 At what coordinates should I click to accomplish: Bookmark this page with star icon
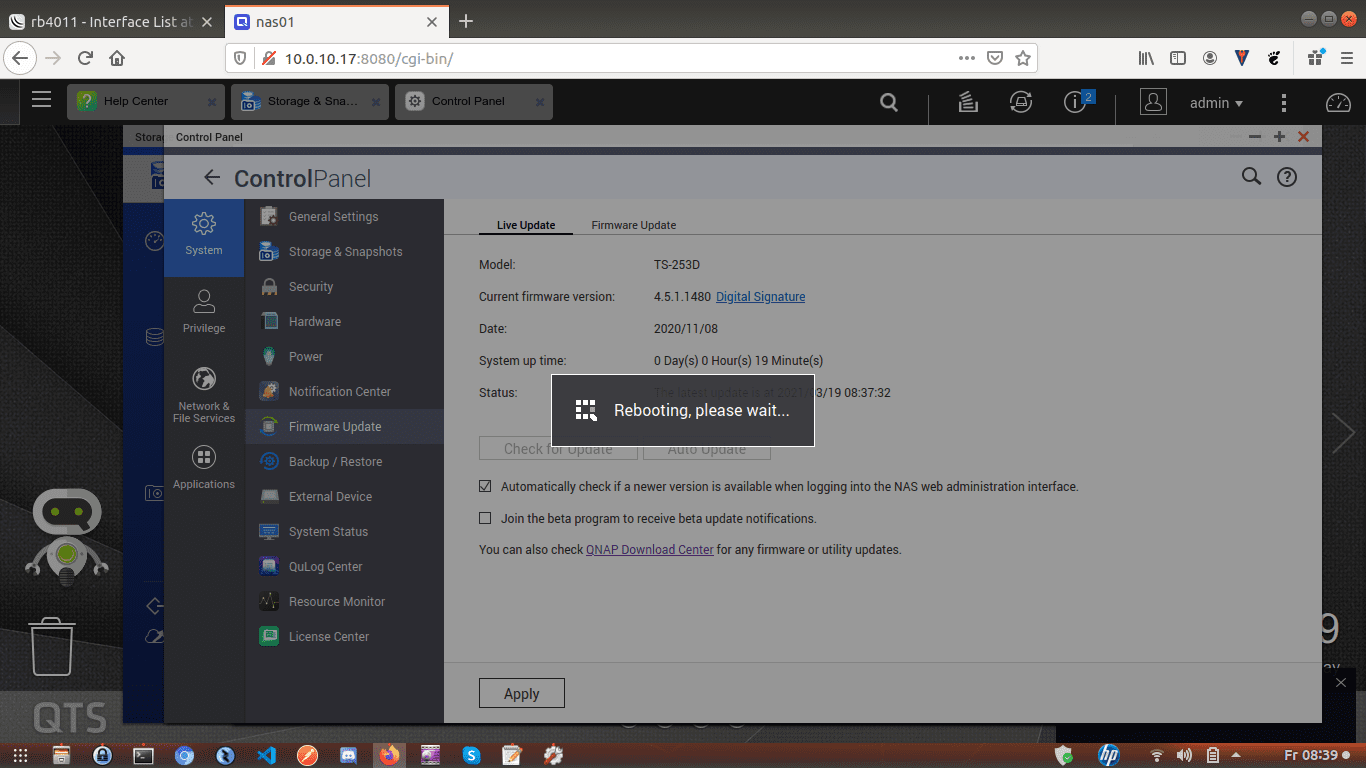[x=1022, y=58]
